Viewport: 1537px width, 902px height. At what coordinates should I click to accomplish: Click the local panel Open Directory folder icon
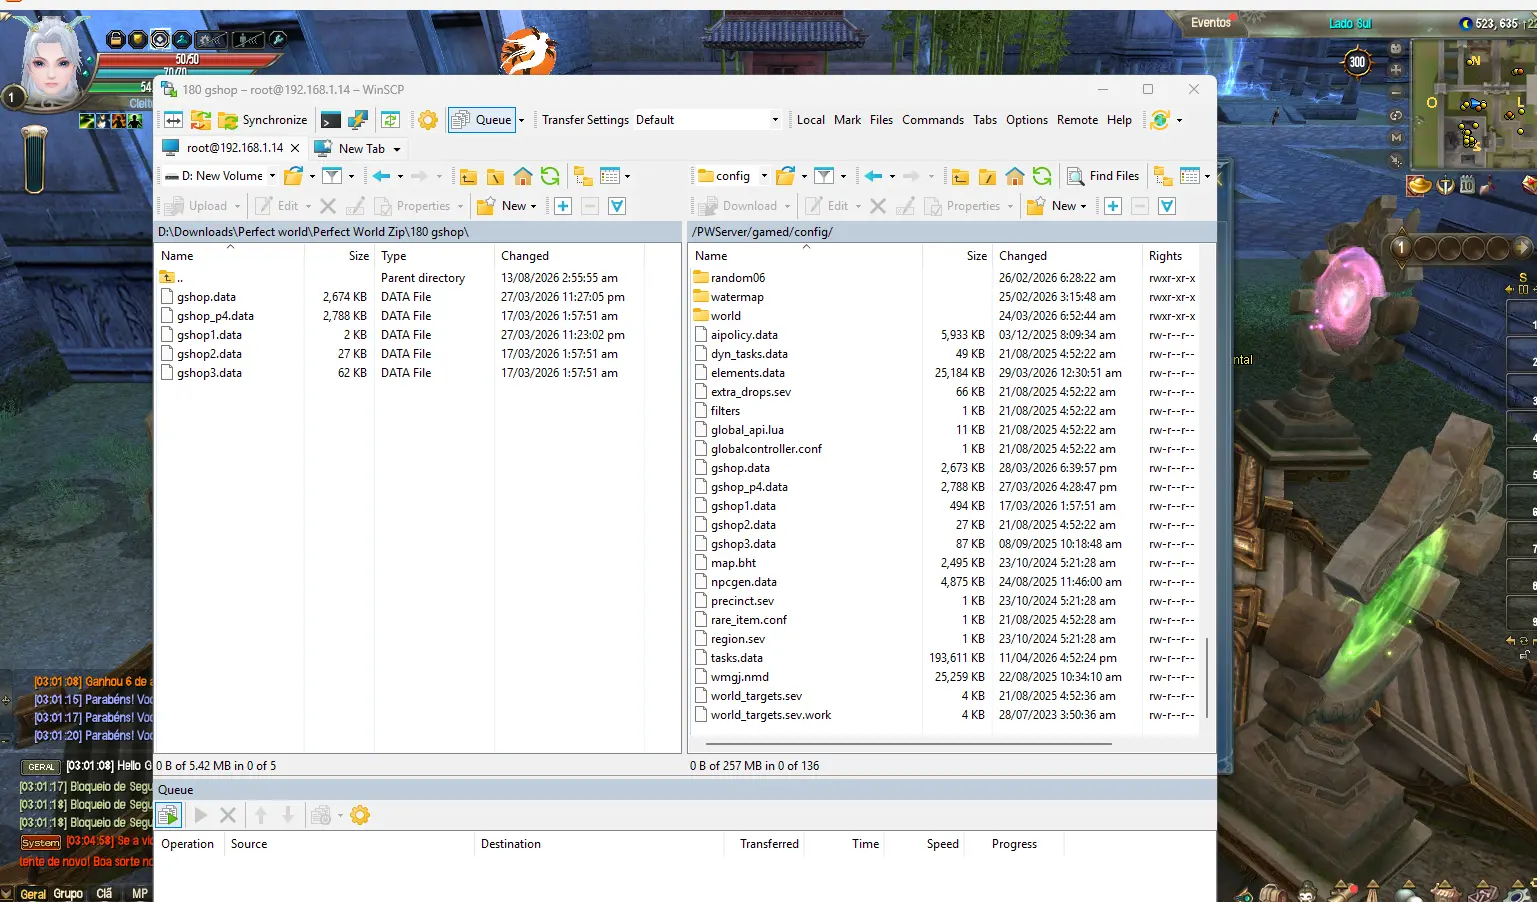(293, 176)
